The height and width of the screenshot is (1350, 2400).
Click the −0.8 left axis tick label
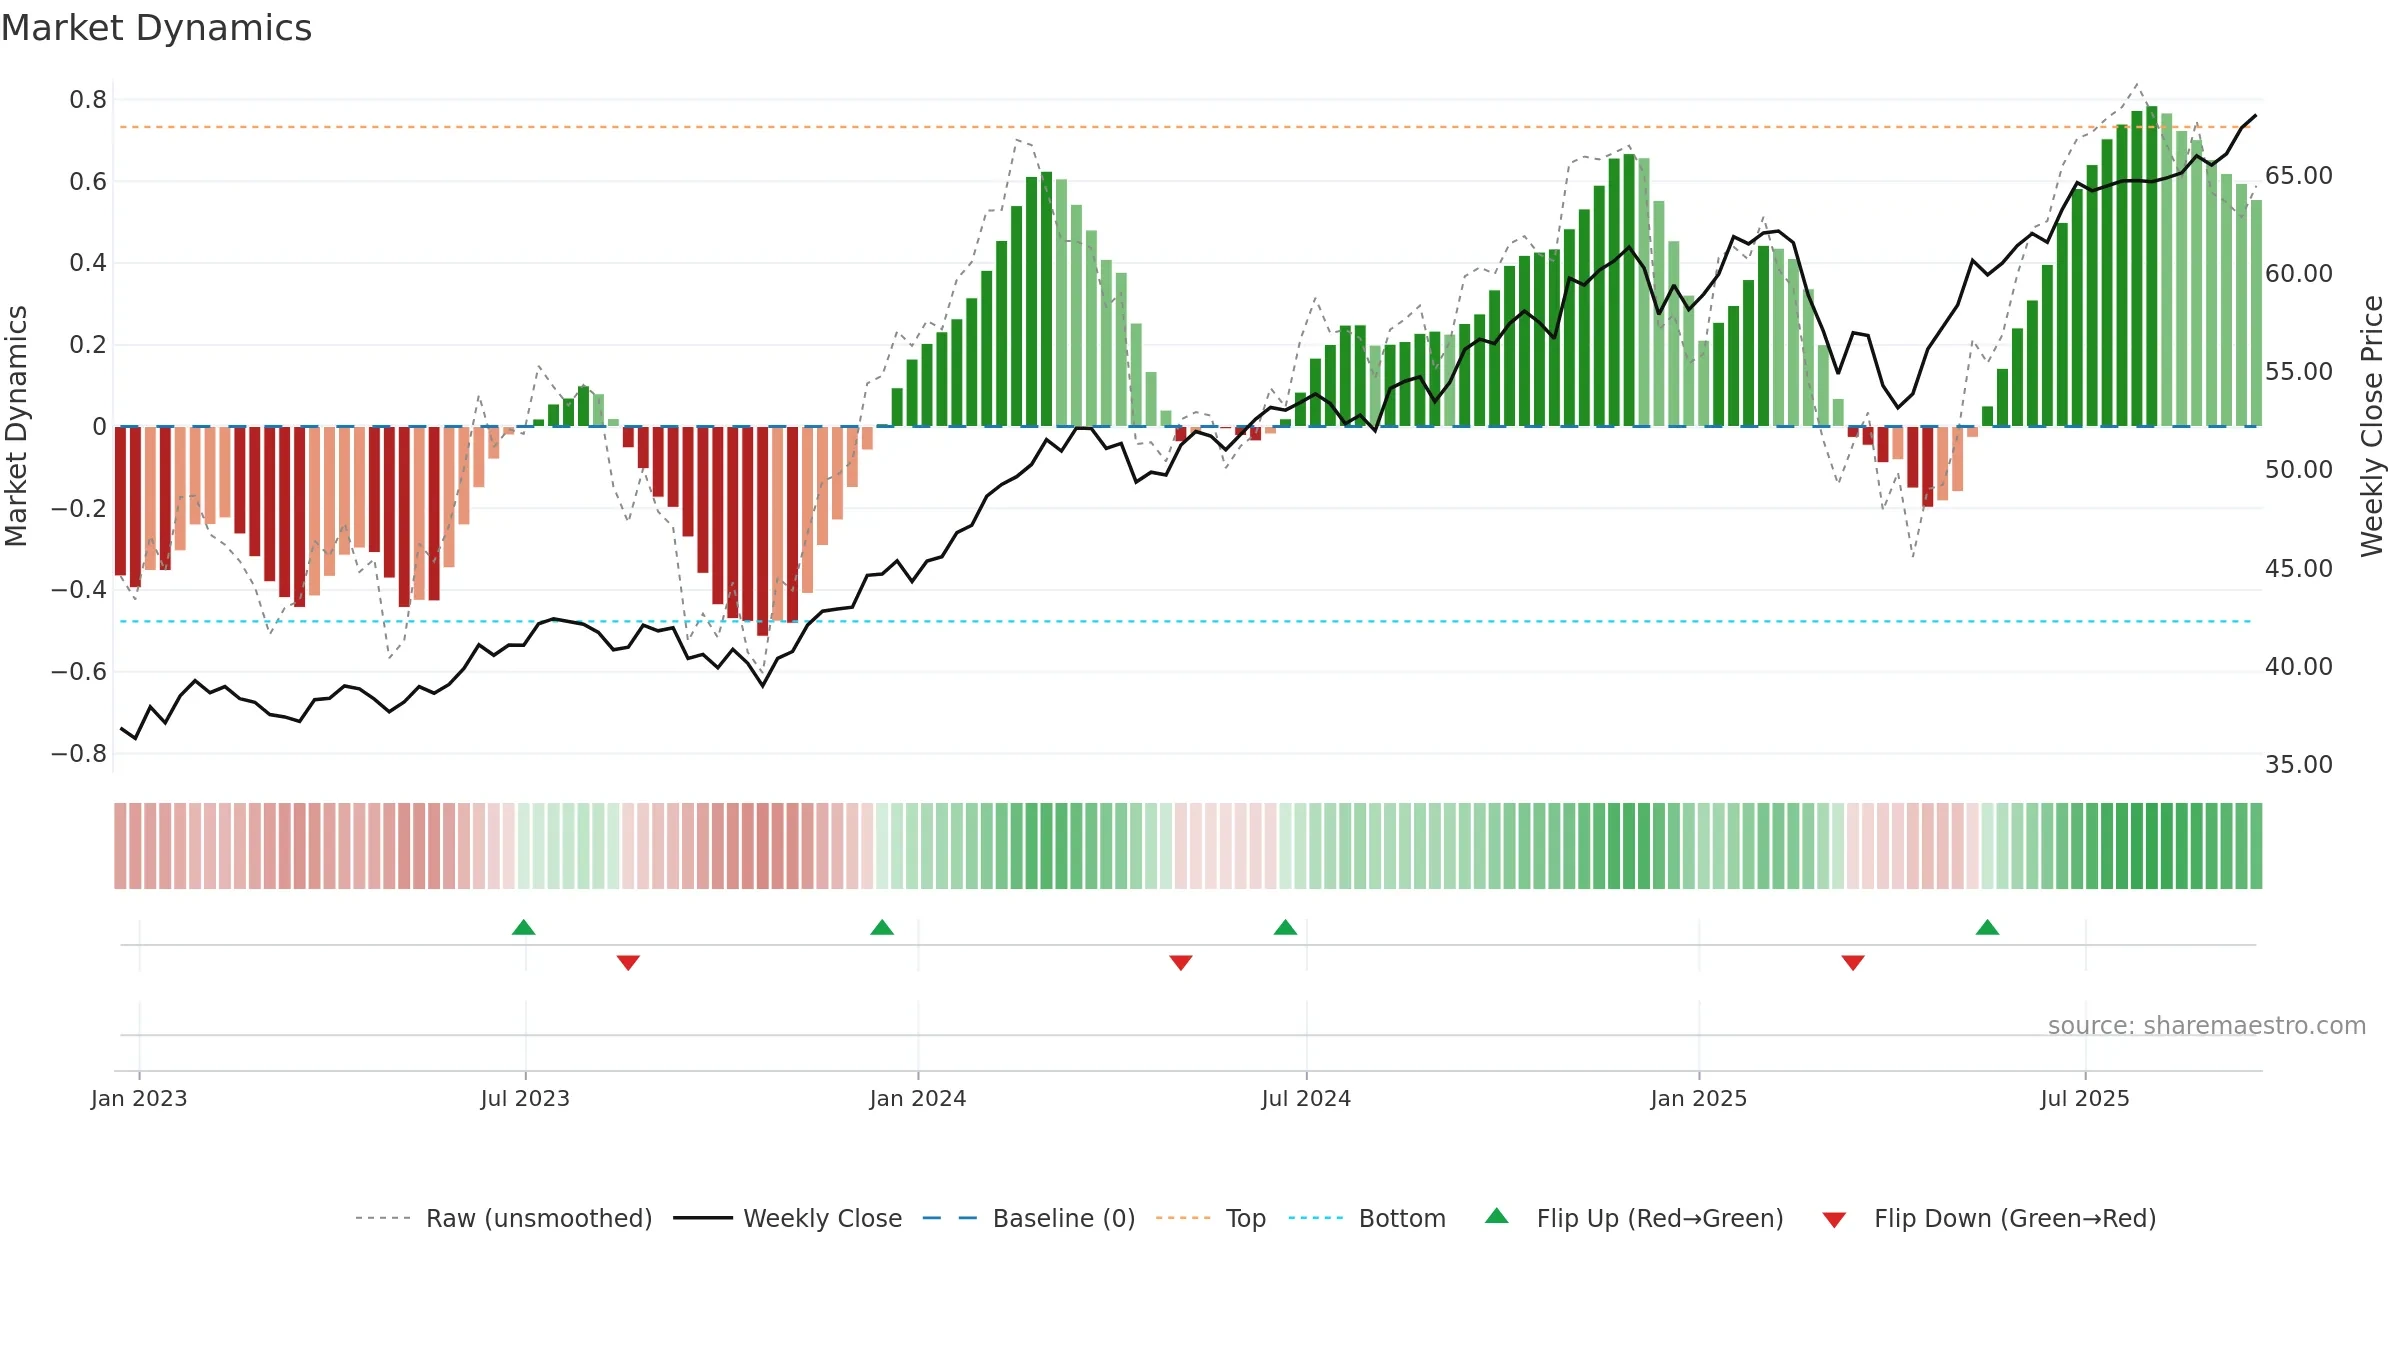pos(79,753)
